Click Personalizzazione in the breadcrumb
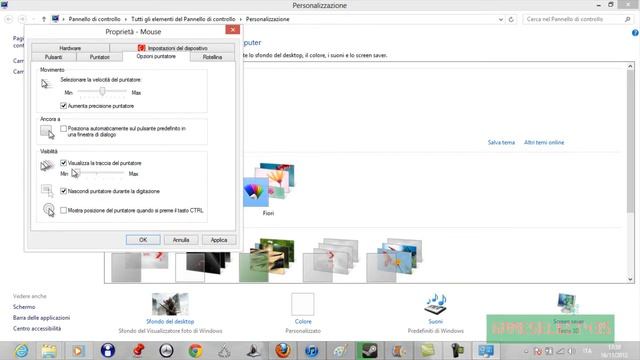The height and width of the screenshot is (360, 640). tap(267, 19)
